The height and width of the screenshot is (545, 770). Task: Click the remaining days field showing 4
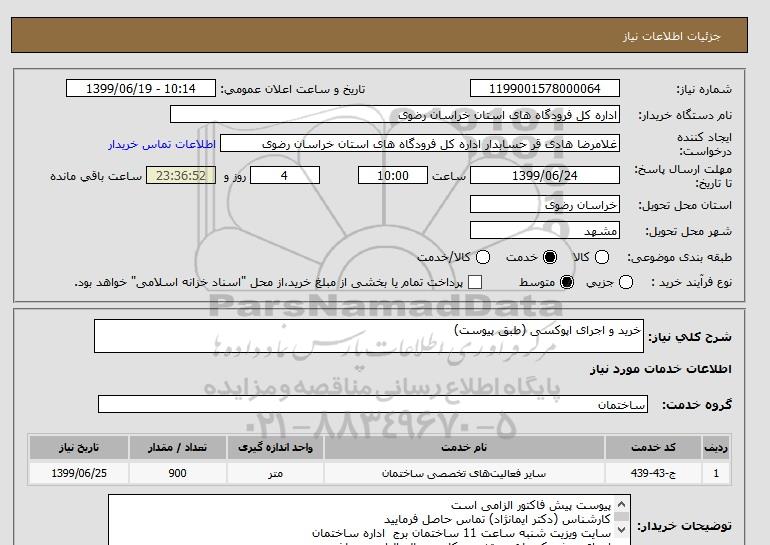coord(285,175)
